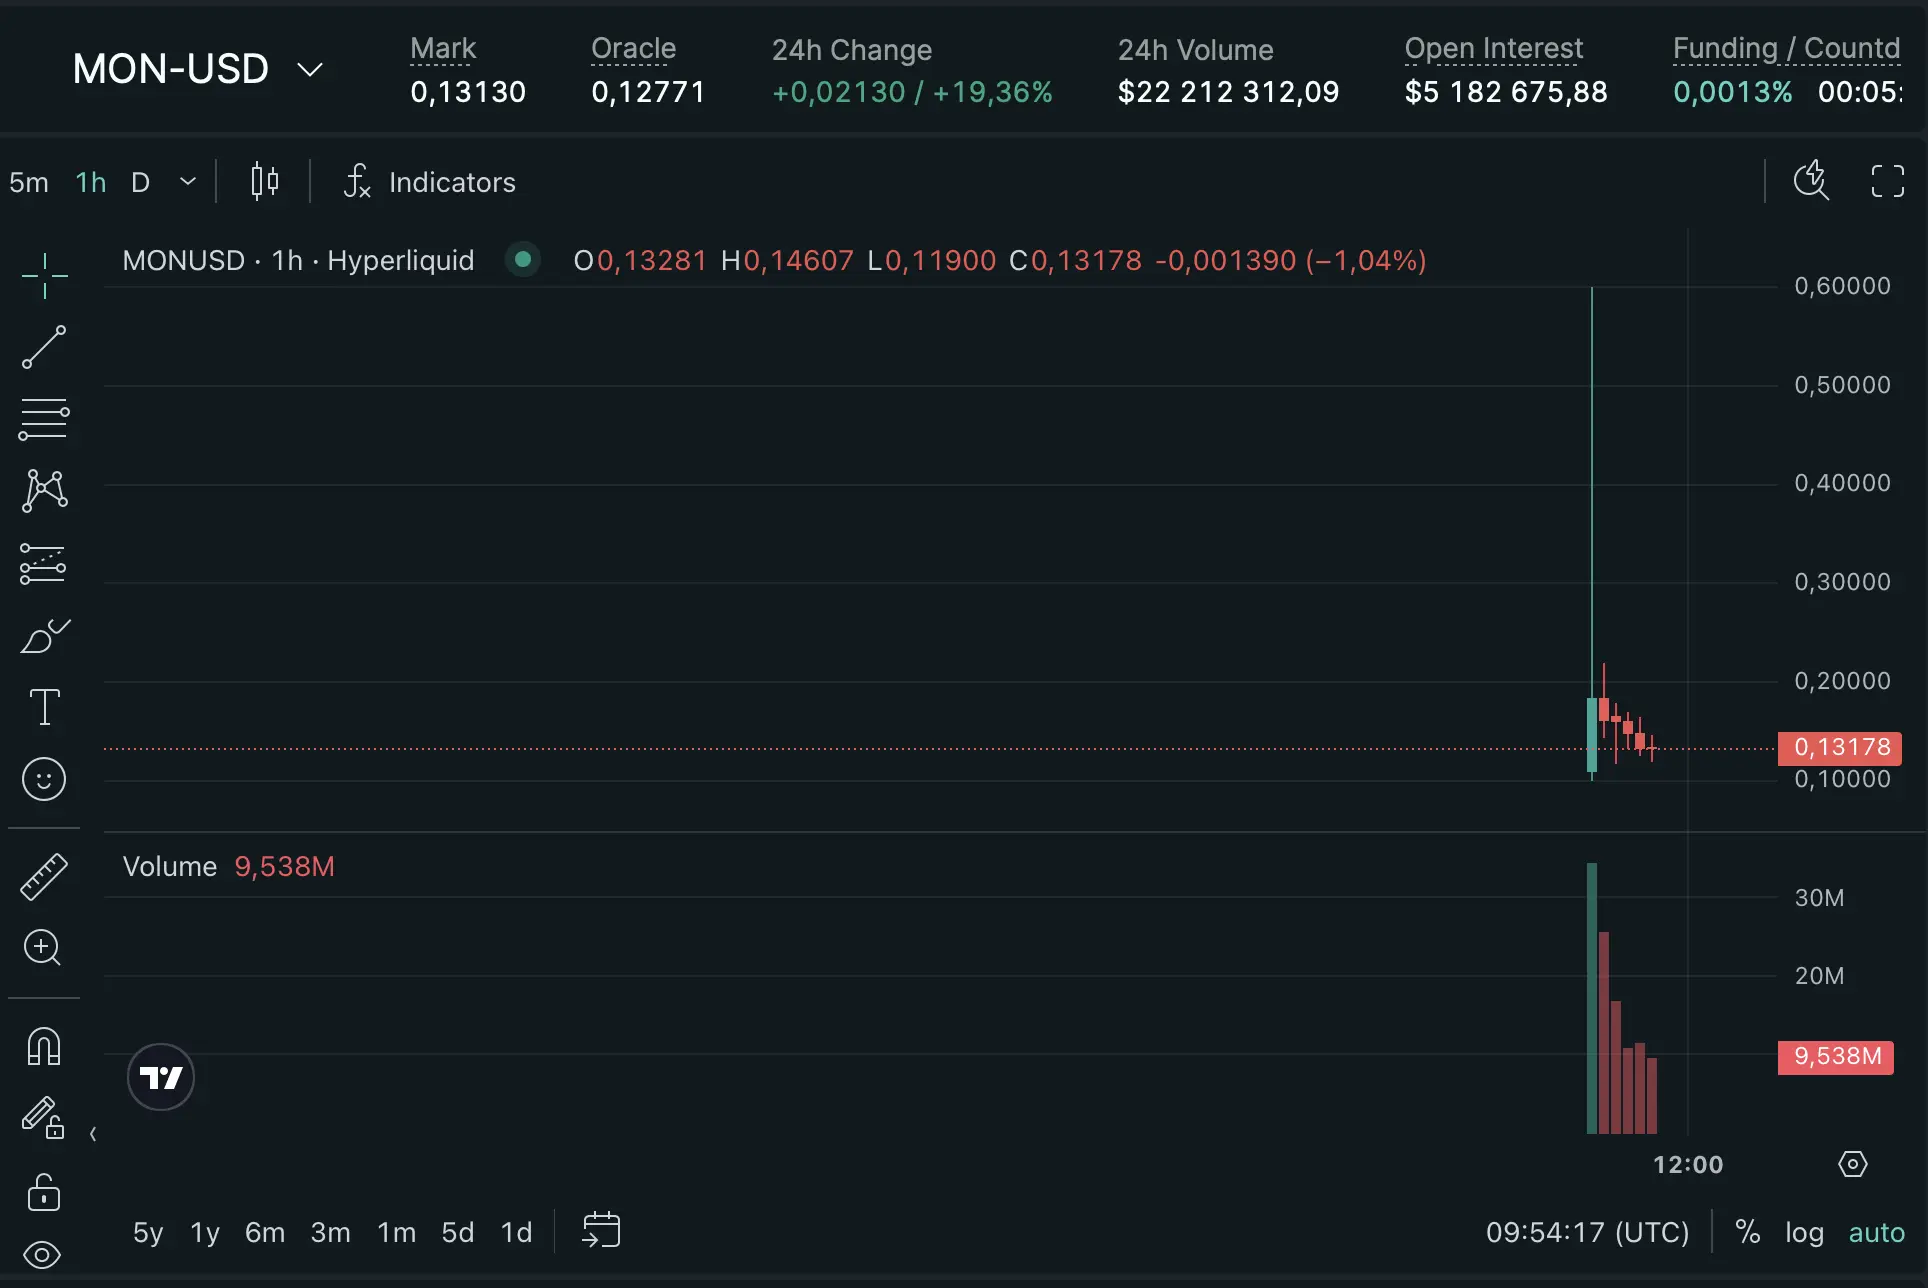
Task: Select the Text annotation tool
Action: point(44,707)
